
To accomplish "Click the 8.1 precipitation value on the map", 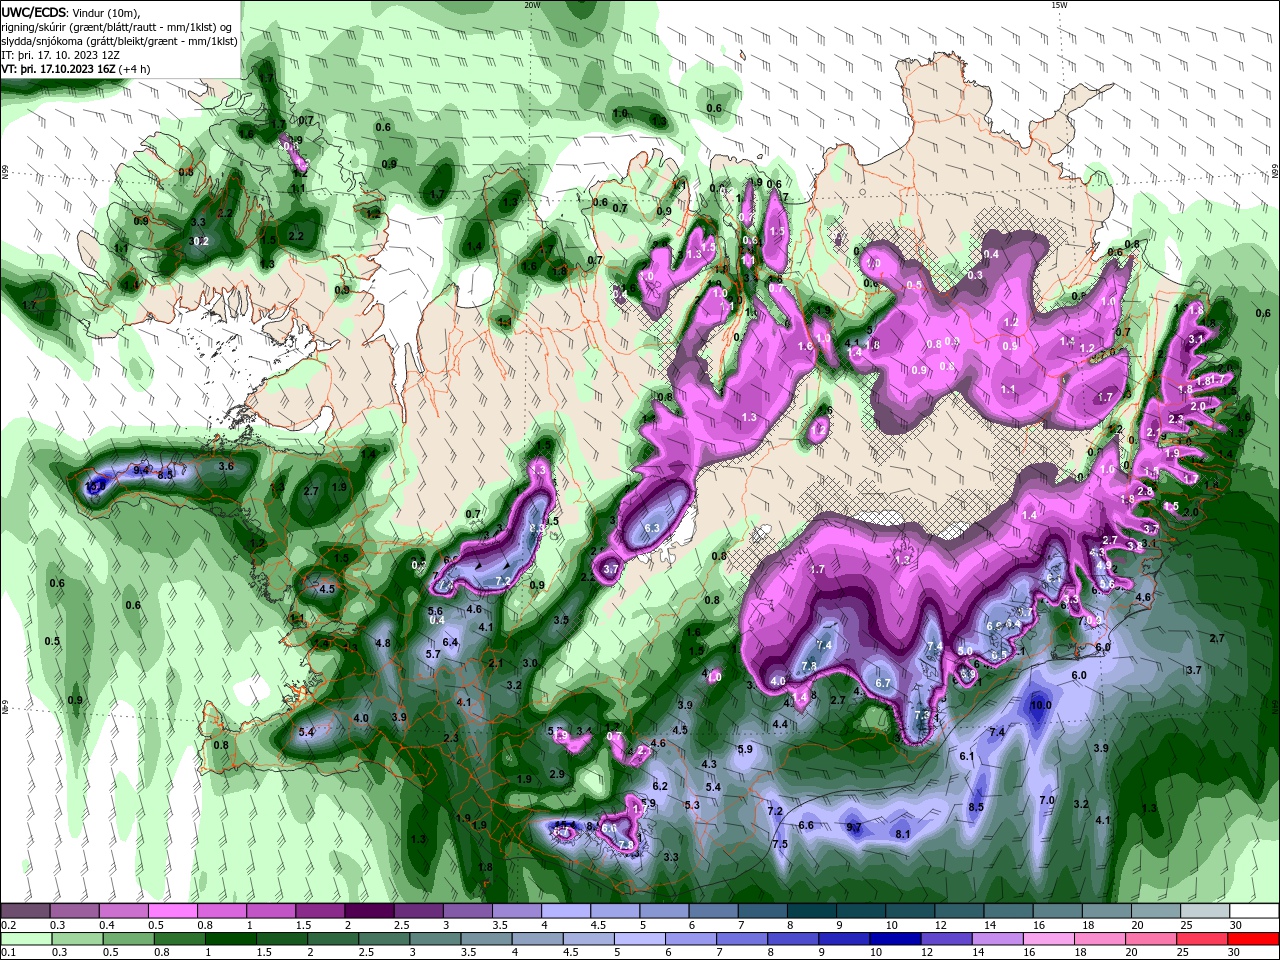I will (x=902, y=833).
